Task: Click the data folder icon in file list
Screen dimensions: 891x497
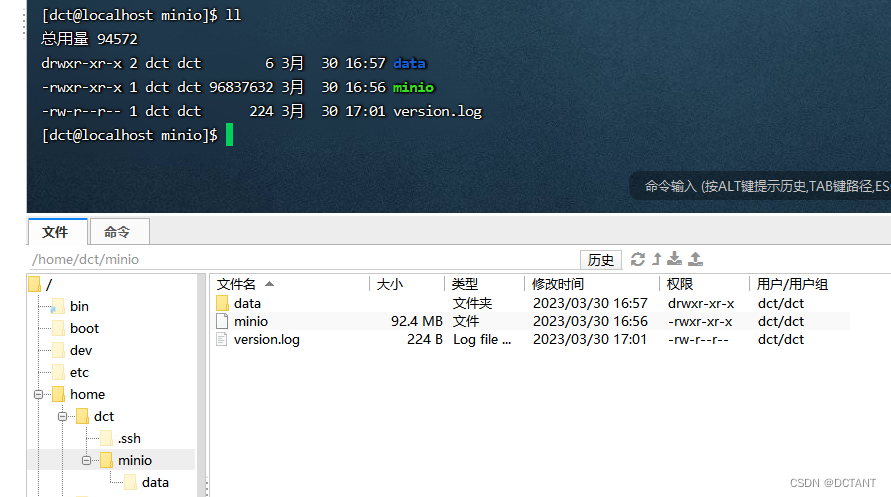Action: (x=222, y=303)
